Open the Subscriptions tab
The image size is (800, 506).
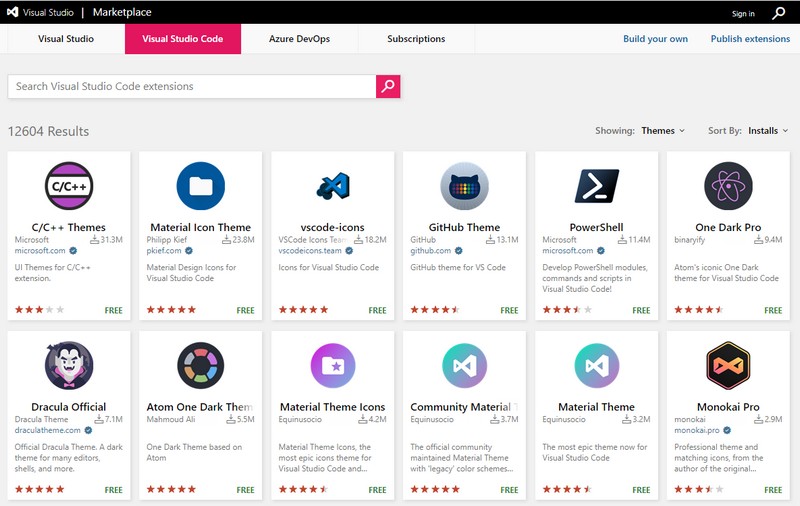[x=416, y=39]
